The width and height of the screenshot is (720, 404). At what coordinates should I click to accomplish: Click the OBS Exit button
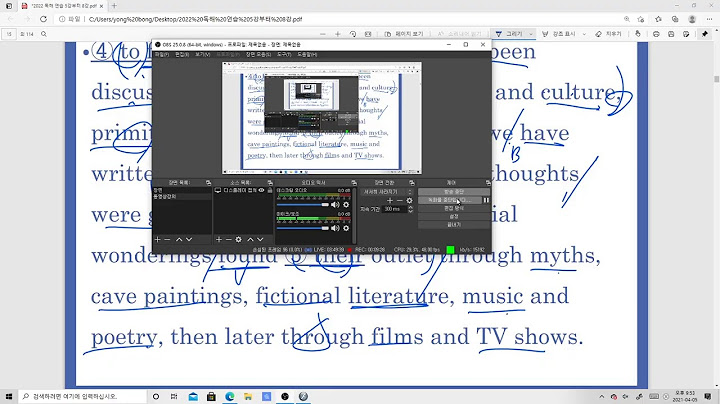click(454, 225)
